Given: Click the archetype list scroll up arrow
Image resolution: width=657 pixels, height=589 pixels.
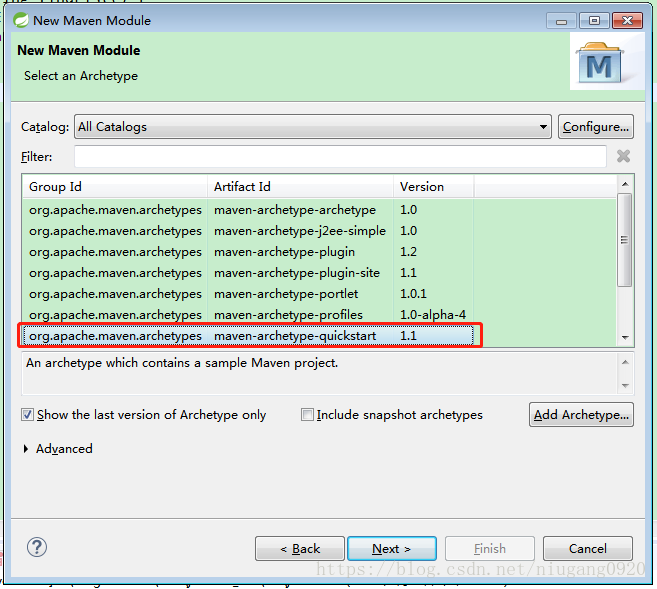Looking at the screenshot, I should pyautogui.click(x=625, y=184).
